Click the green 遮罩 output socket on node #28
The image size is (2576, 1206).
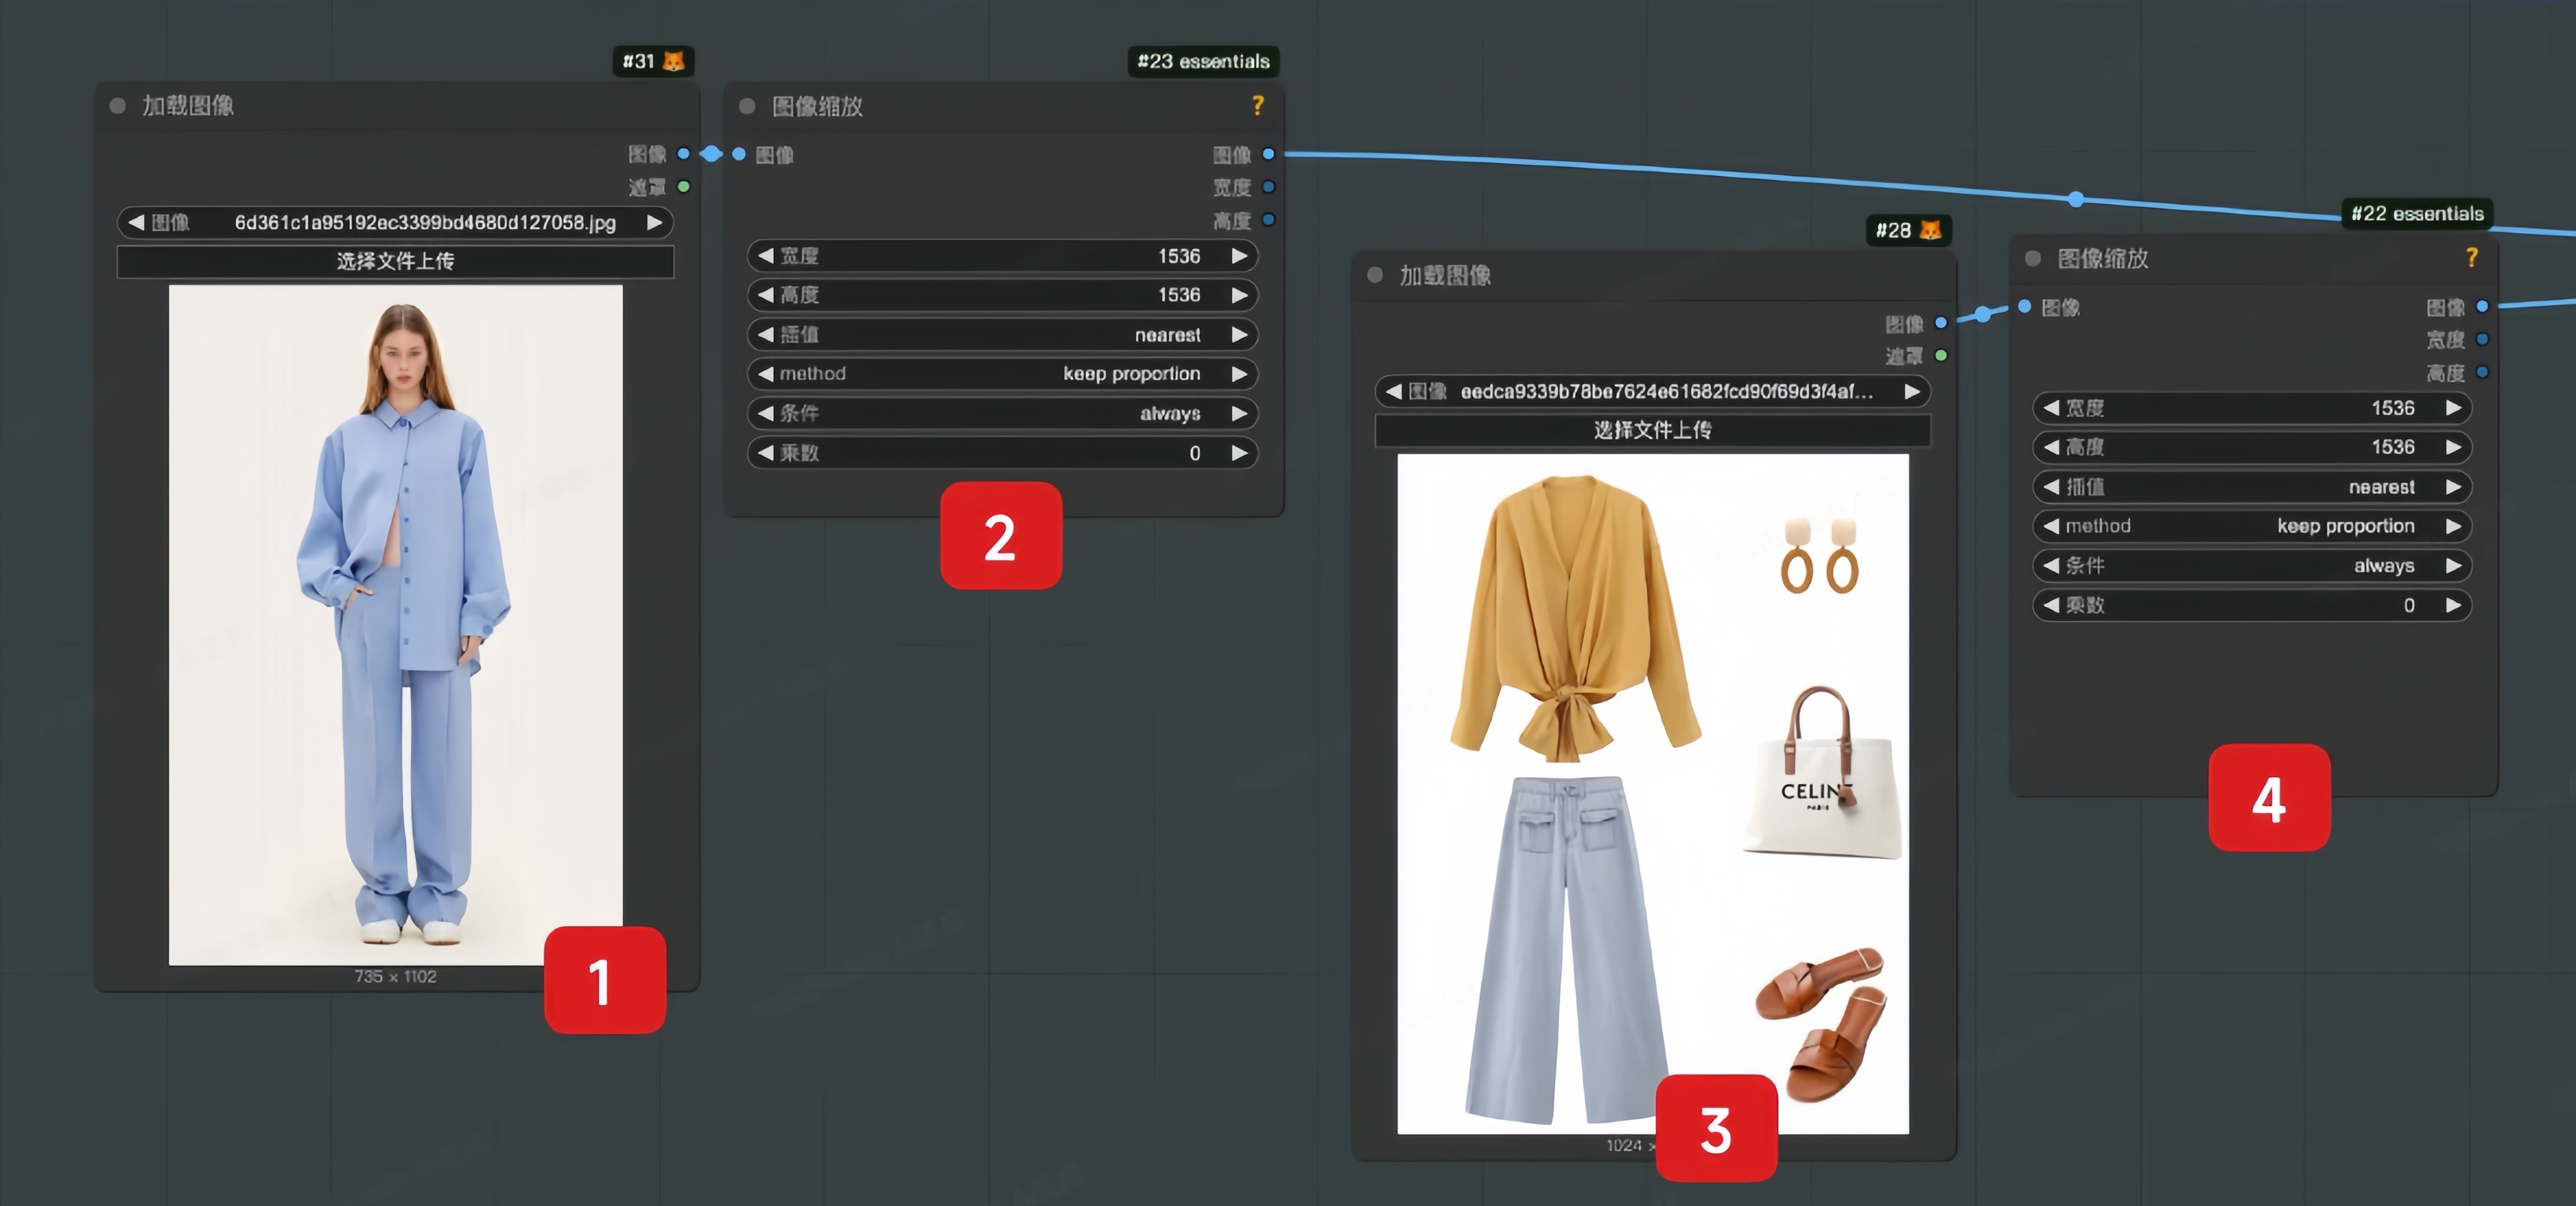tap(1941, 355)
